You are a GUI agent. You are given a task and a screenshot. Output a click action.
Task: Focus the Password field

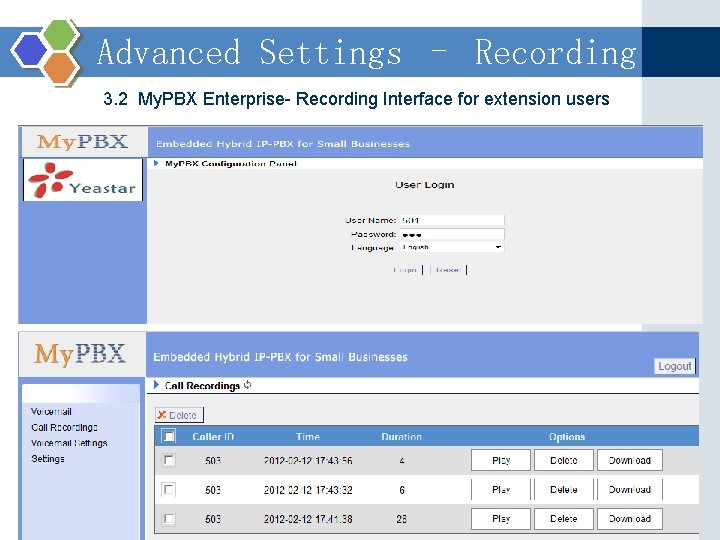pyautogui.click(x=451, y=234)
